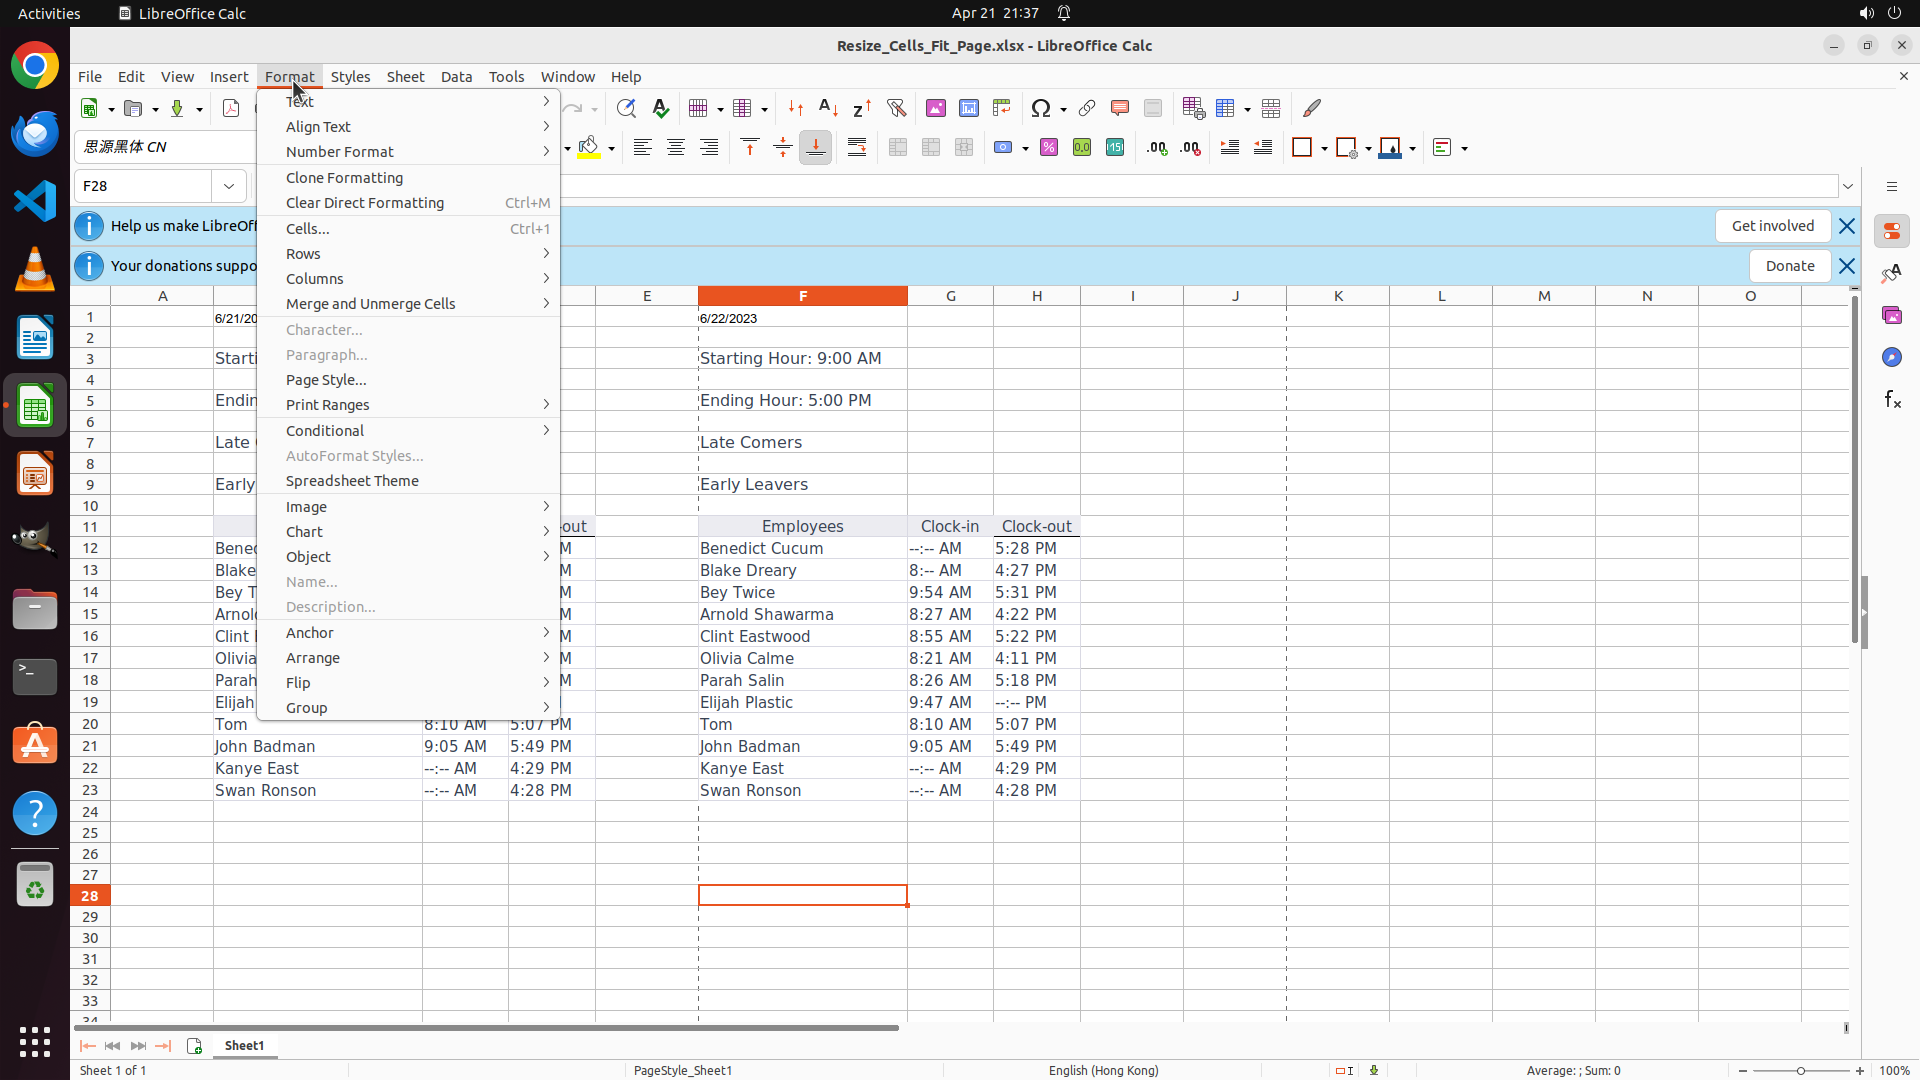The height and width of the screenshot is (1080, 1920).
Task: Format as Percent using the % icon
Action: click(1049, 148)
